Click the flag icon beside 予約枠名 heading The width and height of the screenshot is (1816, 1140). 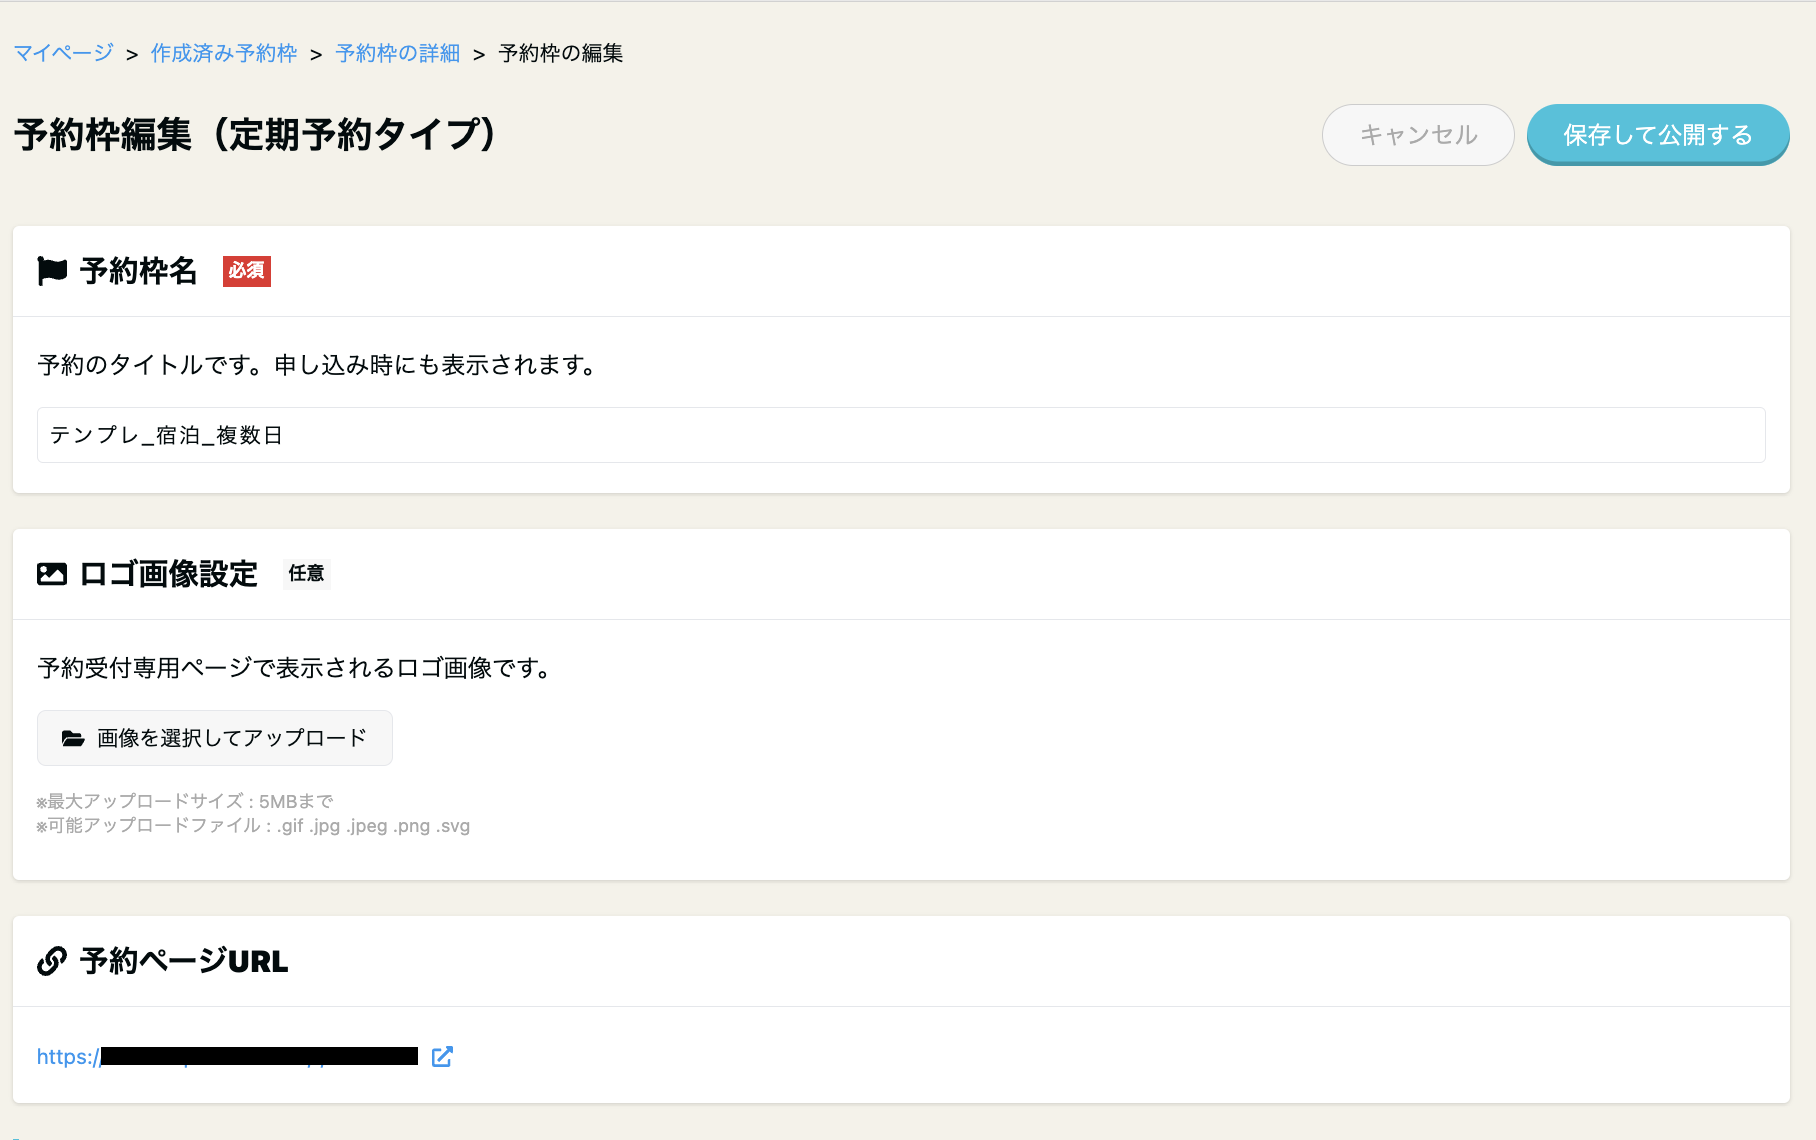[52, 271]
